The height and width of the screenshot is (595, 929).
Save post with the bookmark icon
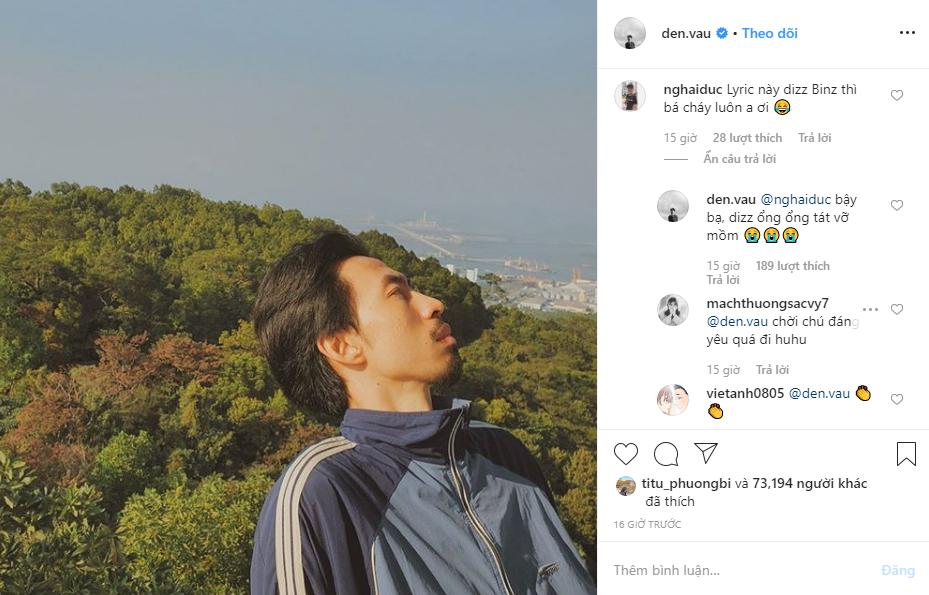(906, 454)
